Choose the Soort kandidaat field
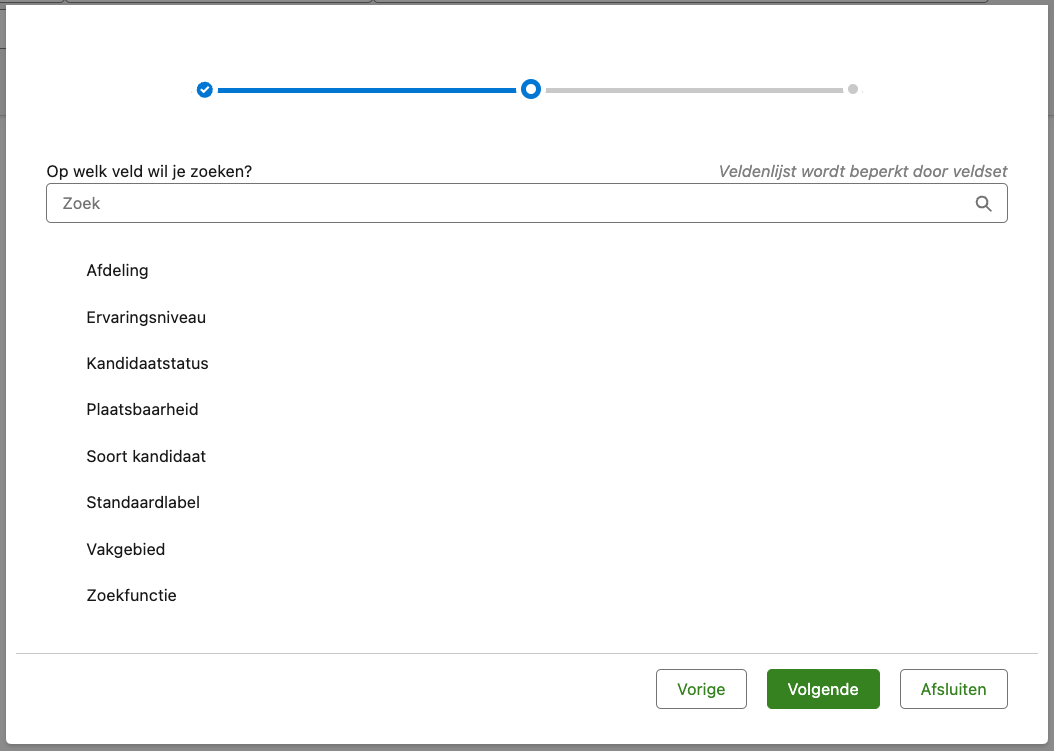 (146, 457)
